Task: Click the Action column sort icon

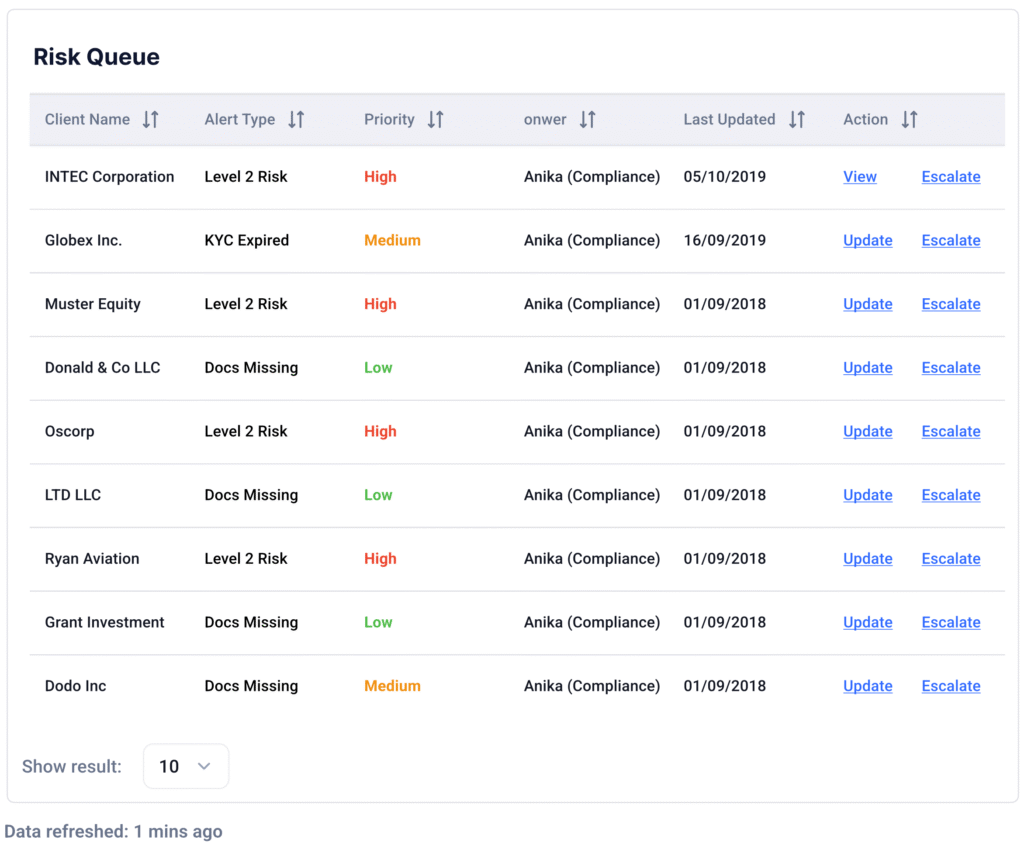Action: (x=909, y=120)
